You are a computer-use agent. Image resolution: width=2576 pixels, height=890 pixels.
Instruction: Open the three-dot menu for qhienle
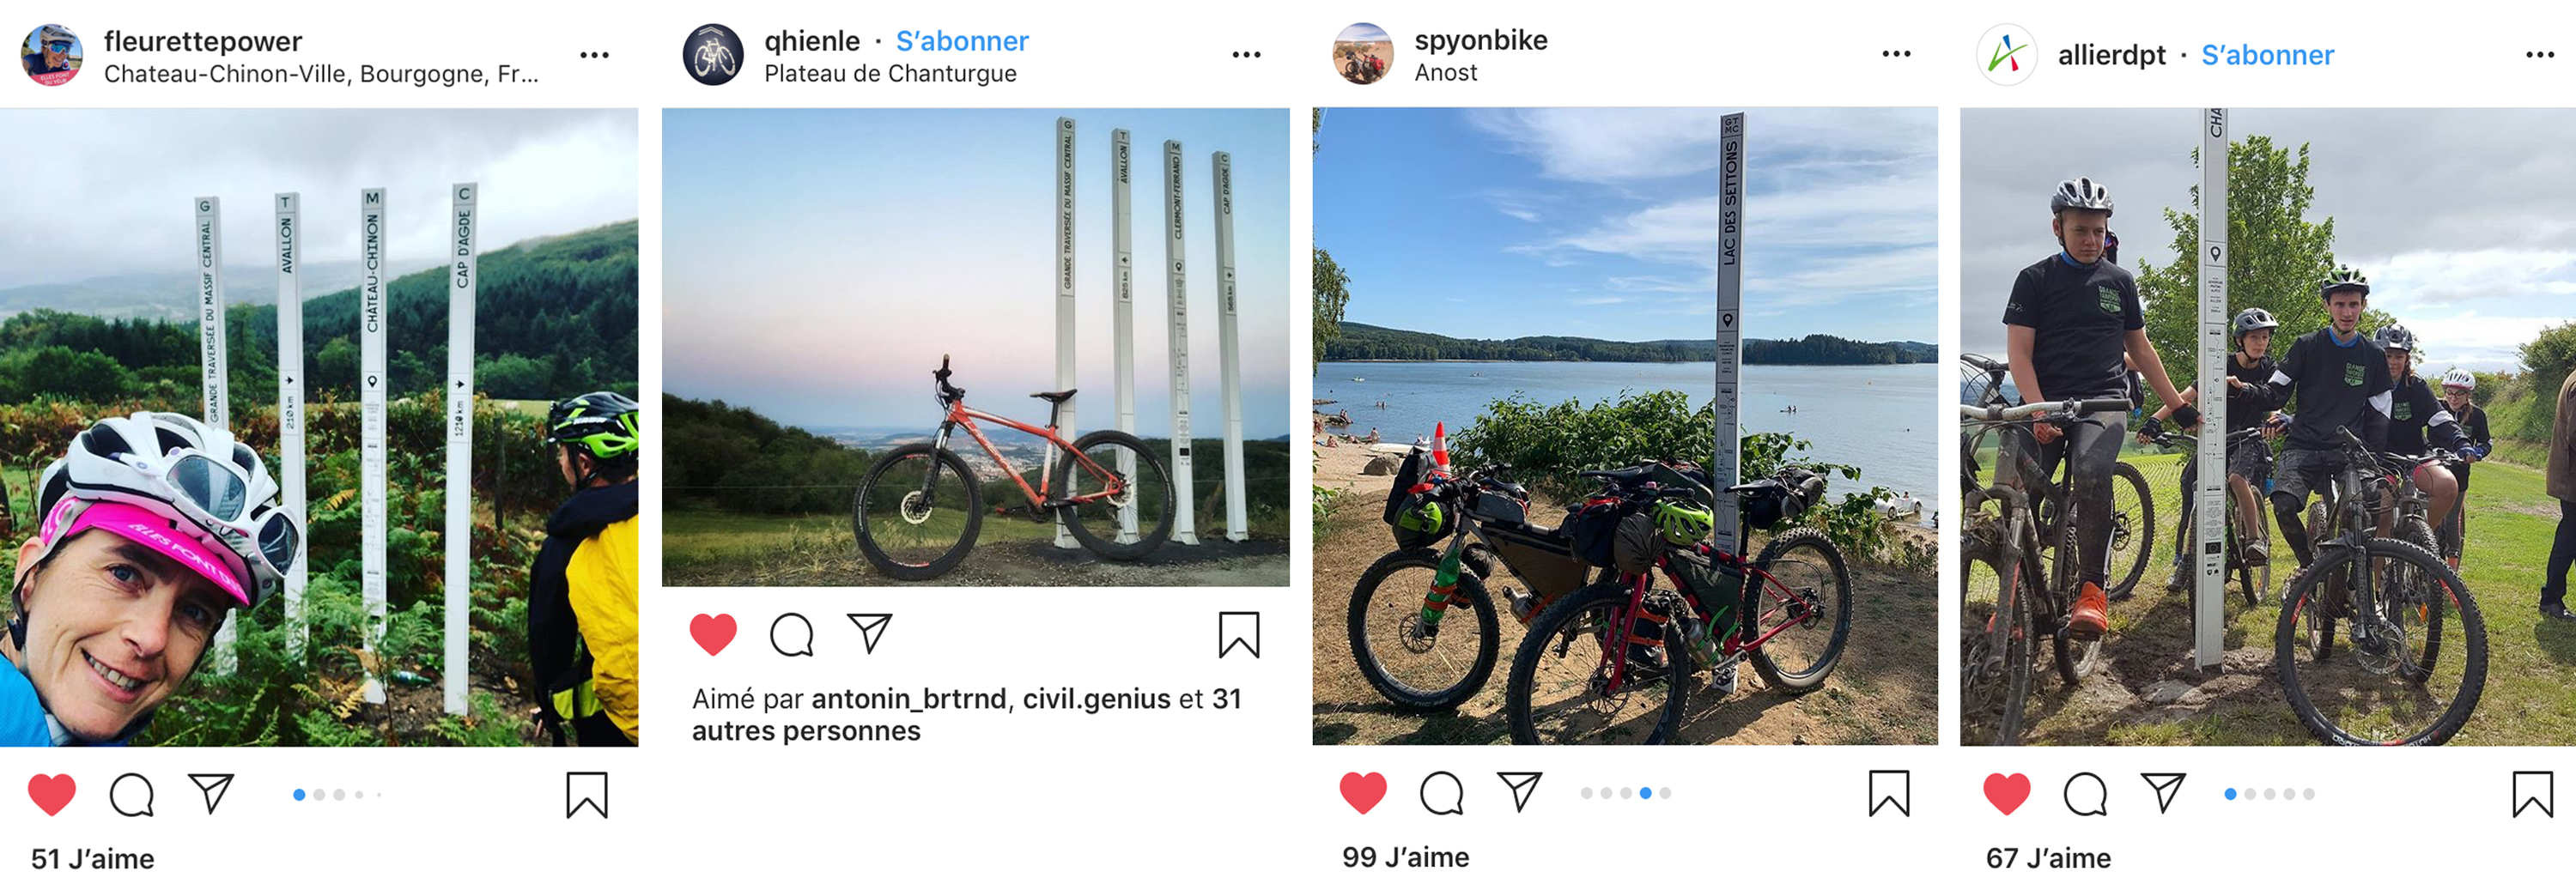pyautogui.click(x=1246, y=56)
